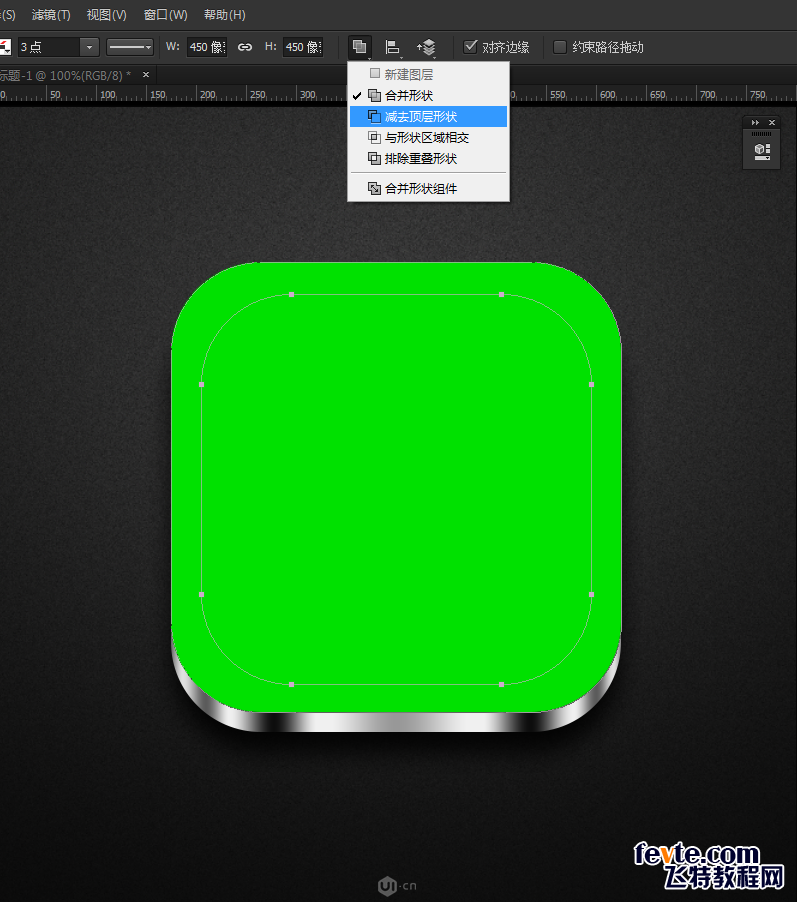Open the path alignment options icon
The width and height of the screenshot is (797, 902).
393,47
